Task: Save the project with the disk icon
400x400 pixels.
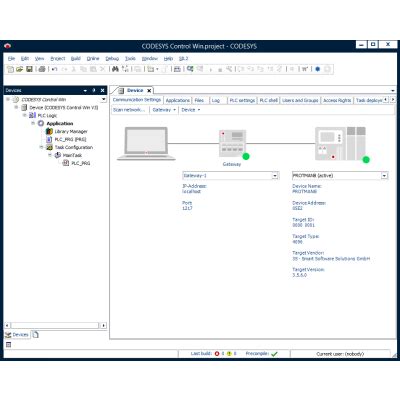Action: click(29, 69)
